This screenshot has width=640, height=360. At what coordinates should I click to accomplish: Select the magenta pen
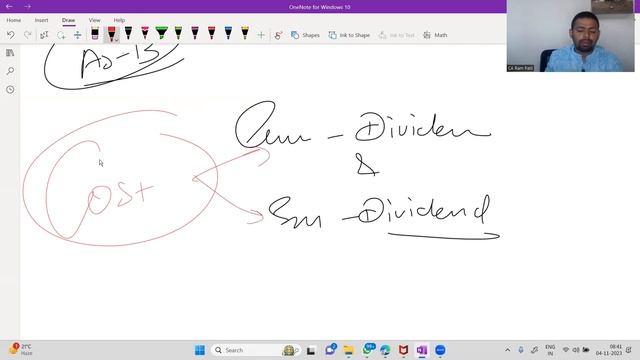tap(195, 33)
